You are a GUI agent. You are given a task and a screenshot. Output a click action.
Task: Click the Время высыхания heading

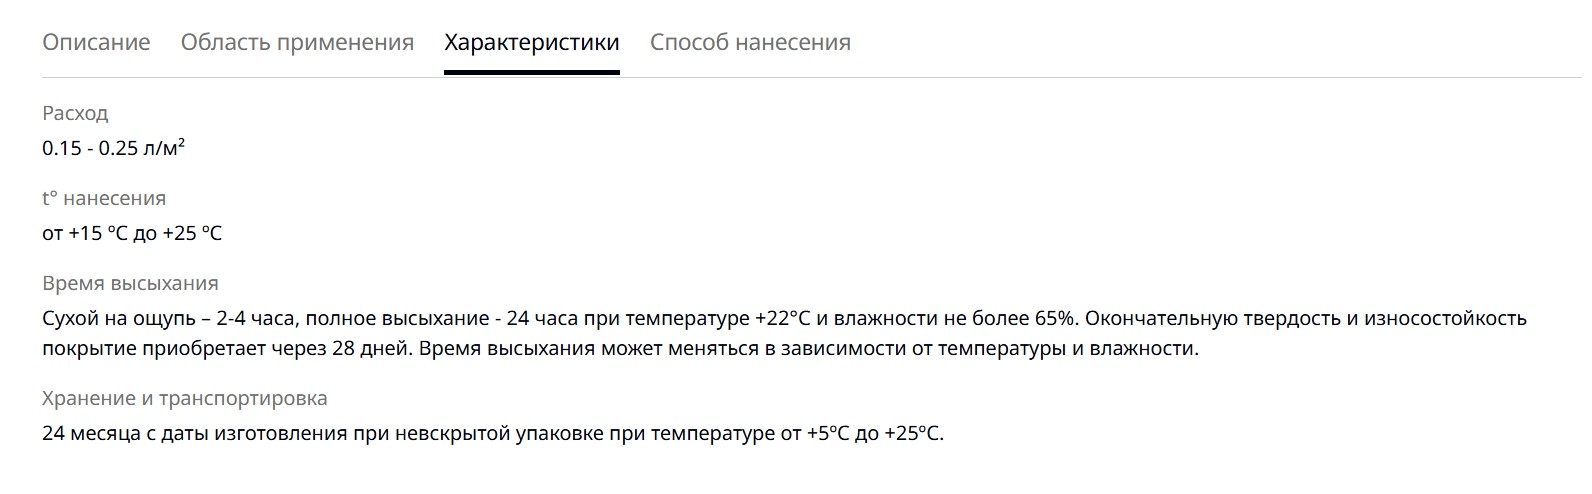pos(130,283)
